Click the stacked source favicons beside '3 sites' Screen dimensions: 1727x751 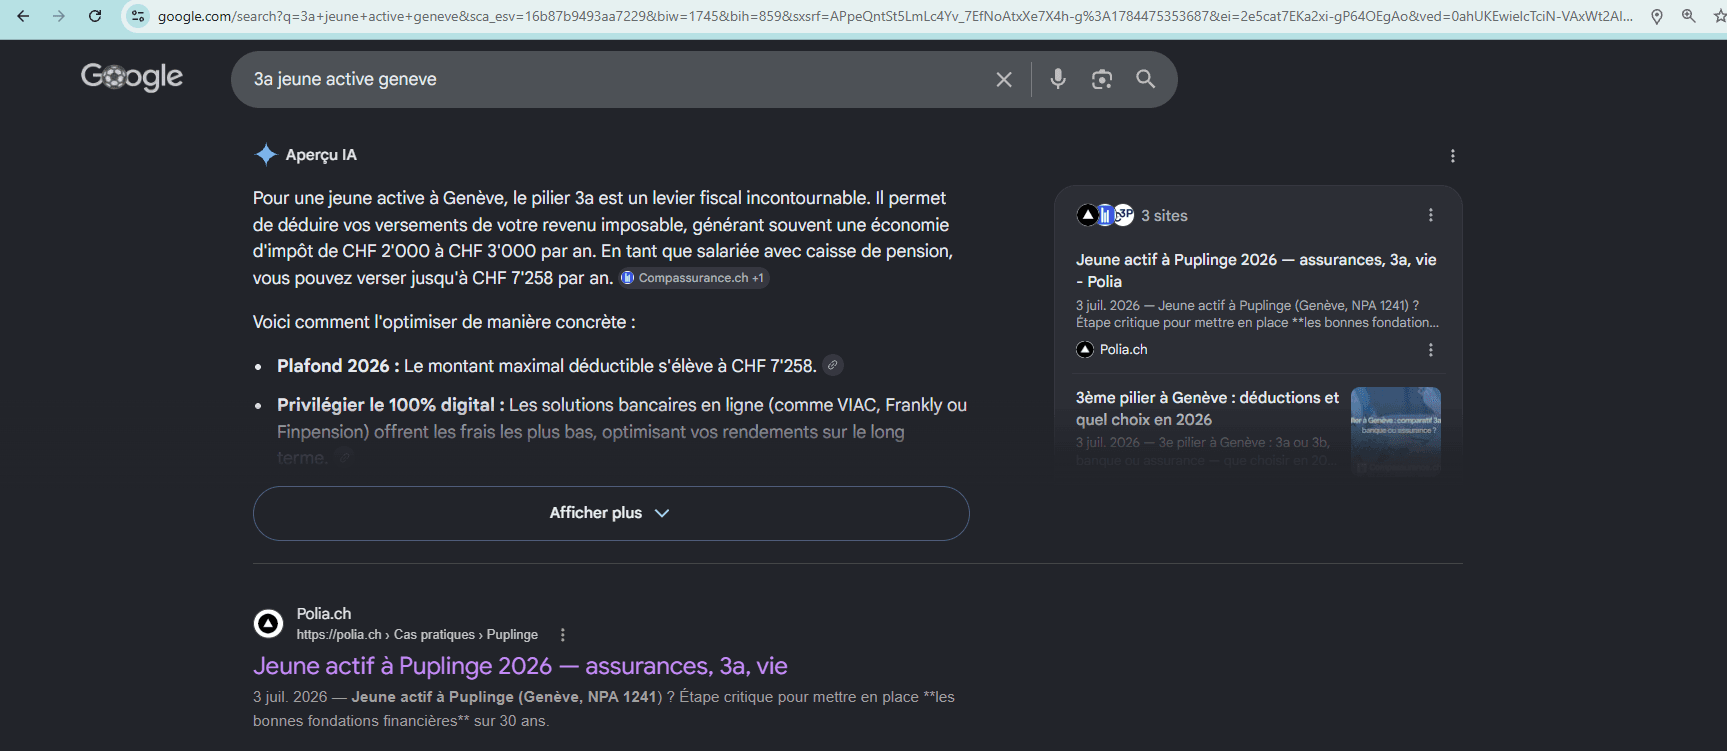[x=1105, y=215]
